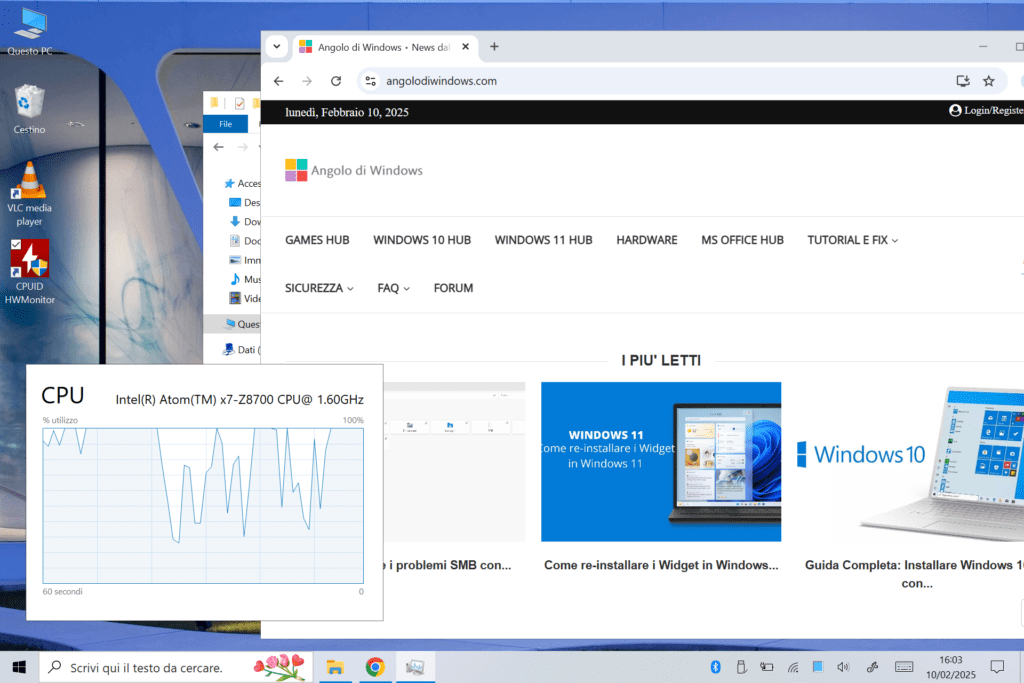Image resolution: width=1024 pixels, height=683 pixels.
Task: Select the WINDOWS 11 HUB menu item
Action: [x=543, y=240]
